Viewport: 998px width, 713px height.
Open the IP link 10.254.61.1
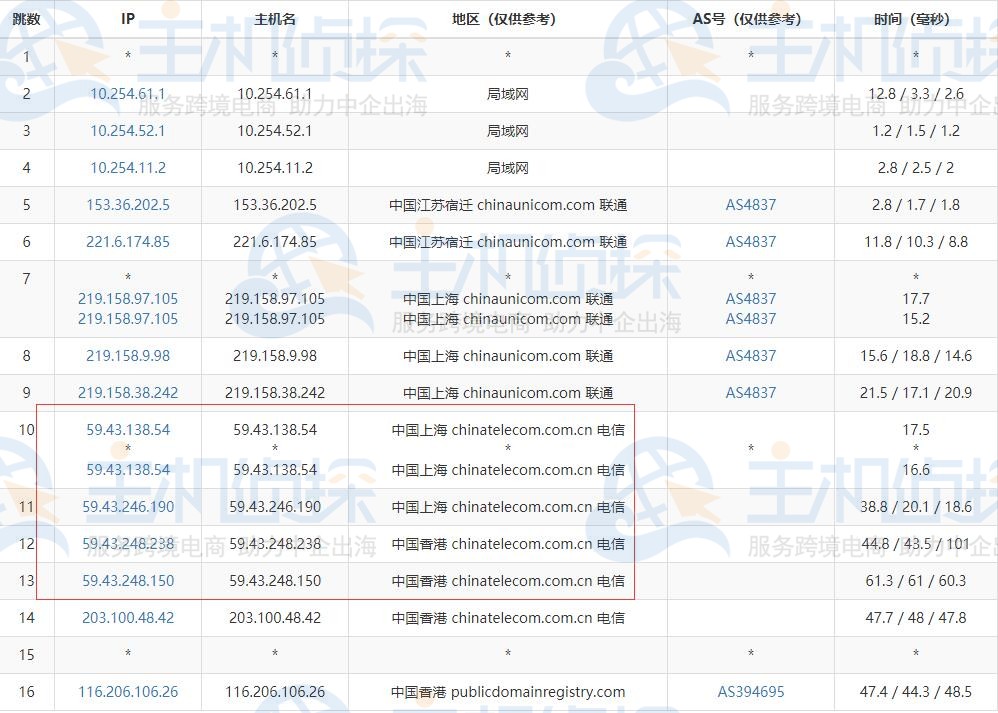(x=127, y=94)
